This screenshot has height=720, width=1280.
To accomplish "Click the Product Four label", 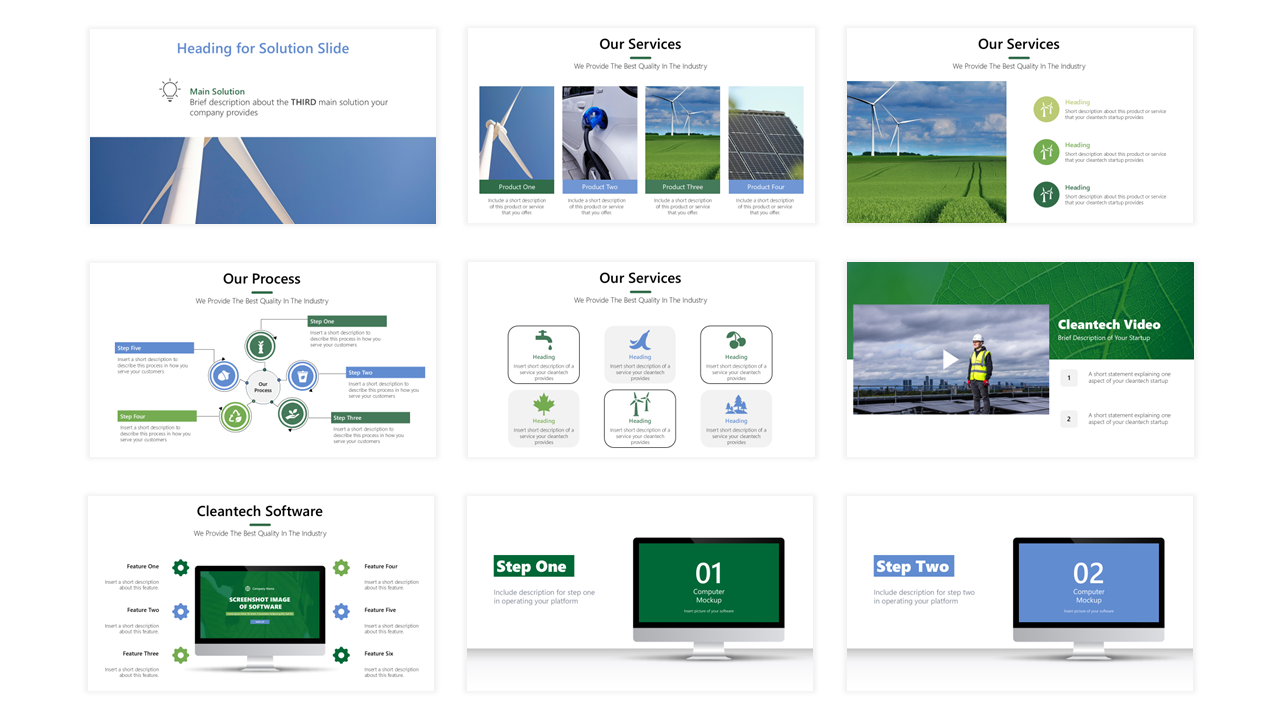I will (x=766, y=187).
